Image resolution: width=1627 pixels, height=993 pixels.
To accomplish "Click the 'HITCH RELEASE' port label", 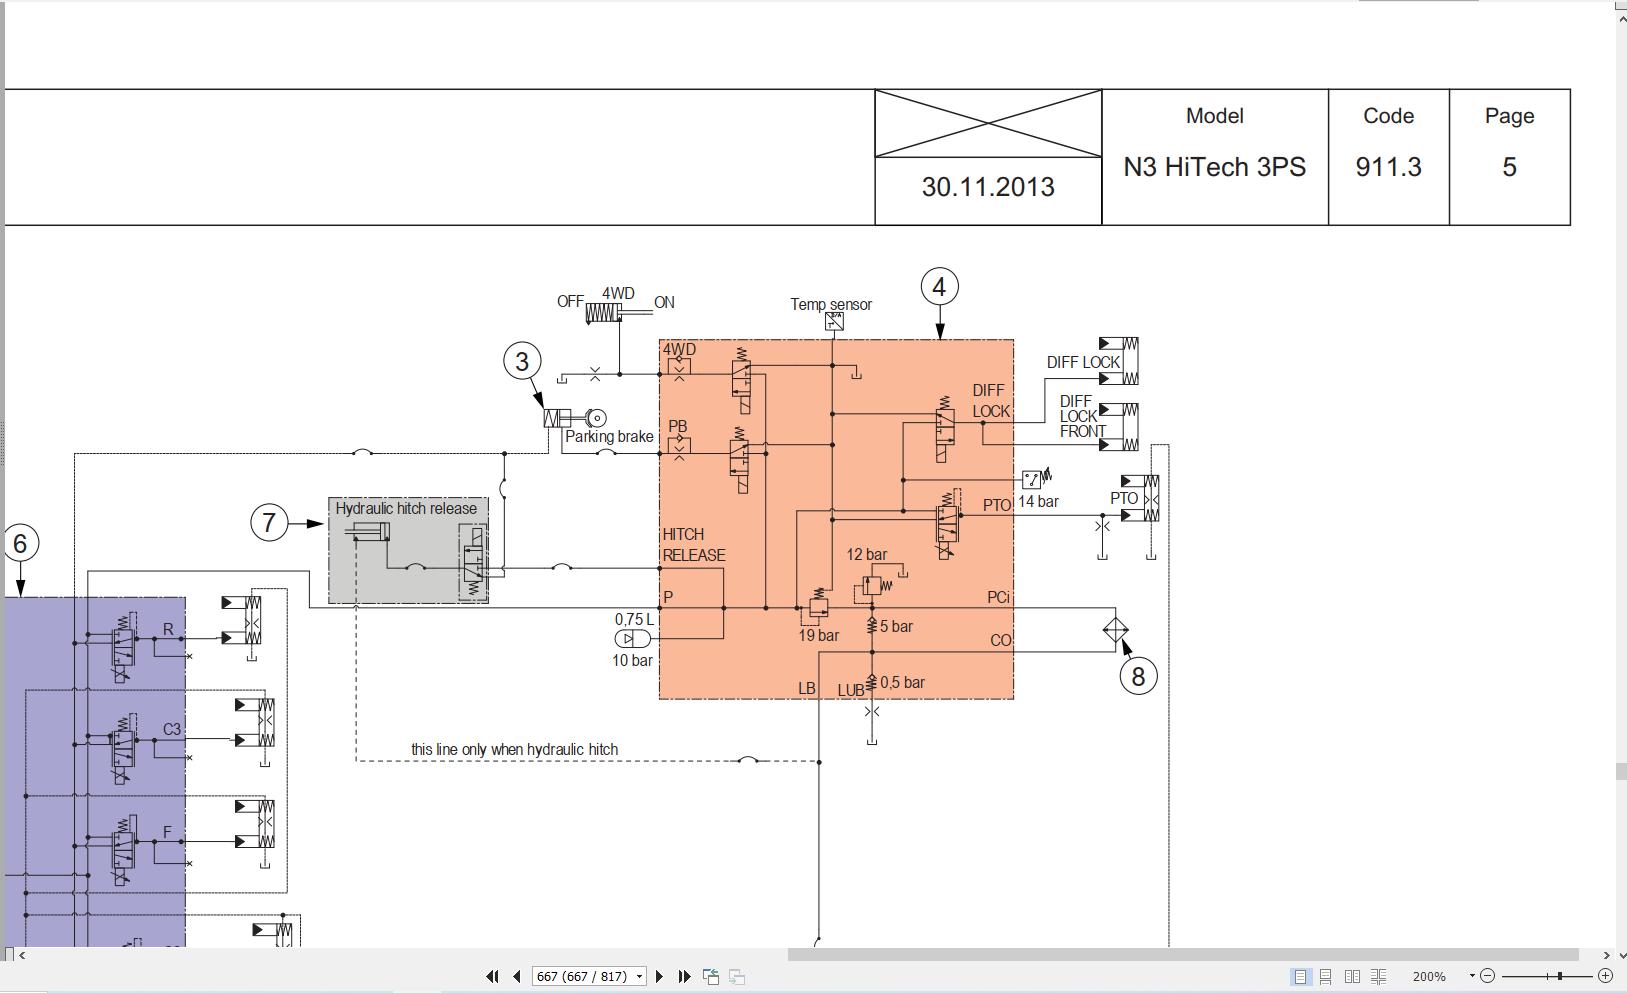I will pyautogui.click(x=694, y=545).
